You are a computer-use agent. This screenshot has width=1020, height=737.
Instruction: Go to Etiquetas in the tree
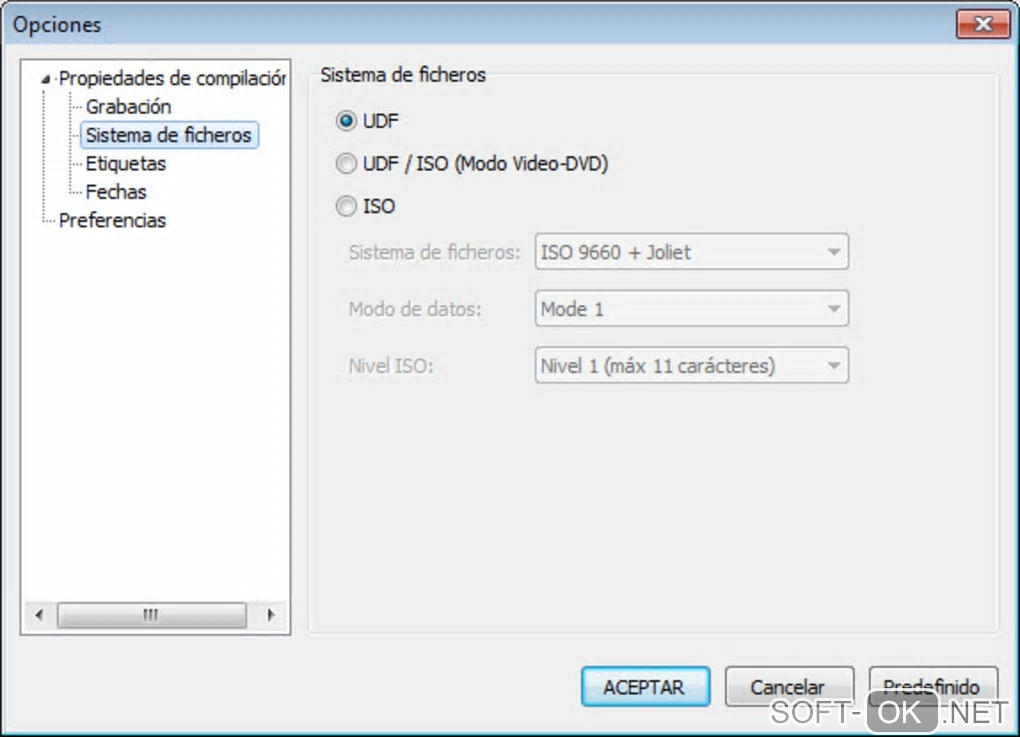pos(126,164)
